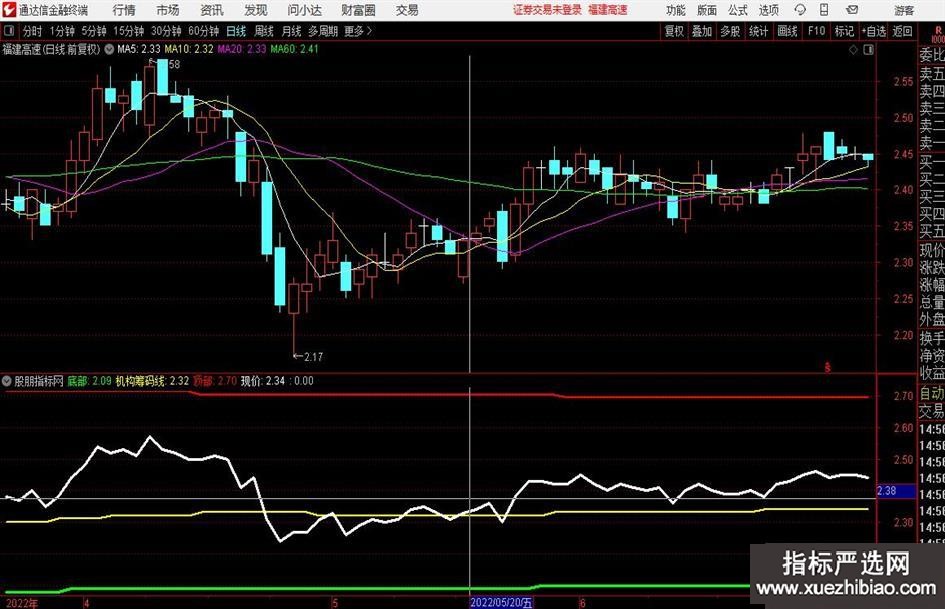Open the 行情 menu
The image size is (945, 609).
124,10
